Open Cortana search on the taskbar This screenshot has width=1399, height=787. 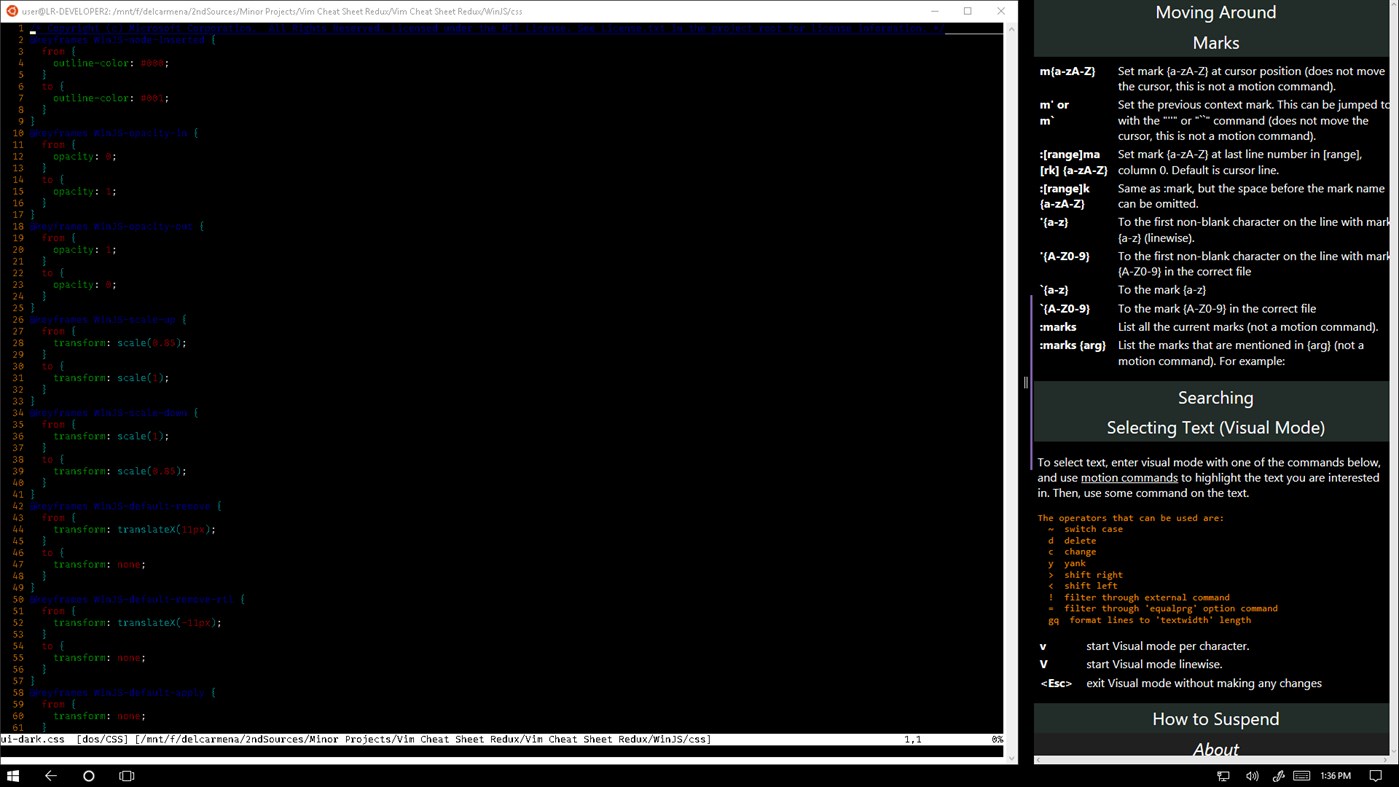pyautogui.click(x=88, y=775)
